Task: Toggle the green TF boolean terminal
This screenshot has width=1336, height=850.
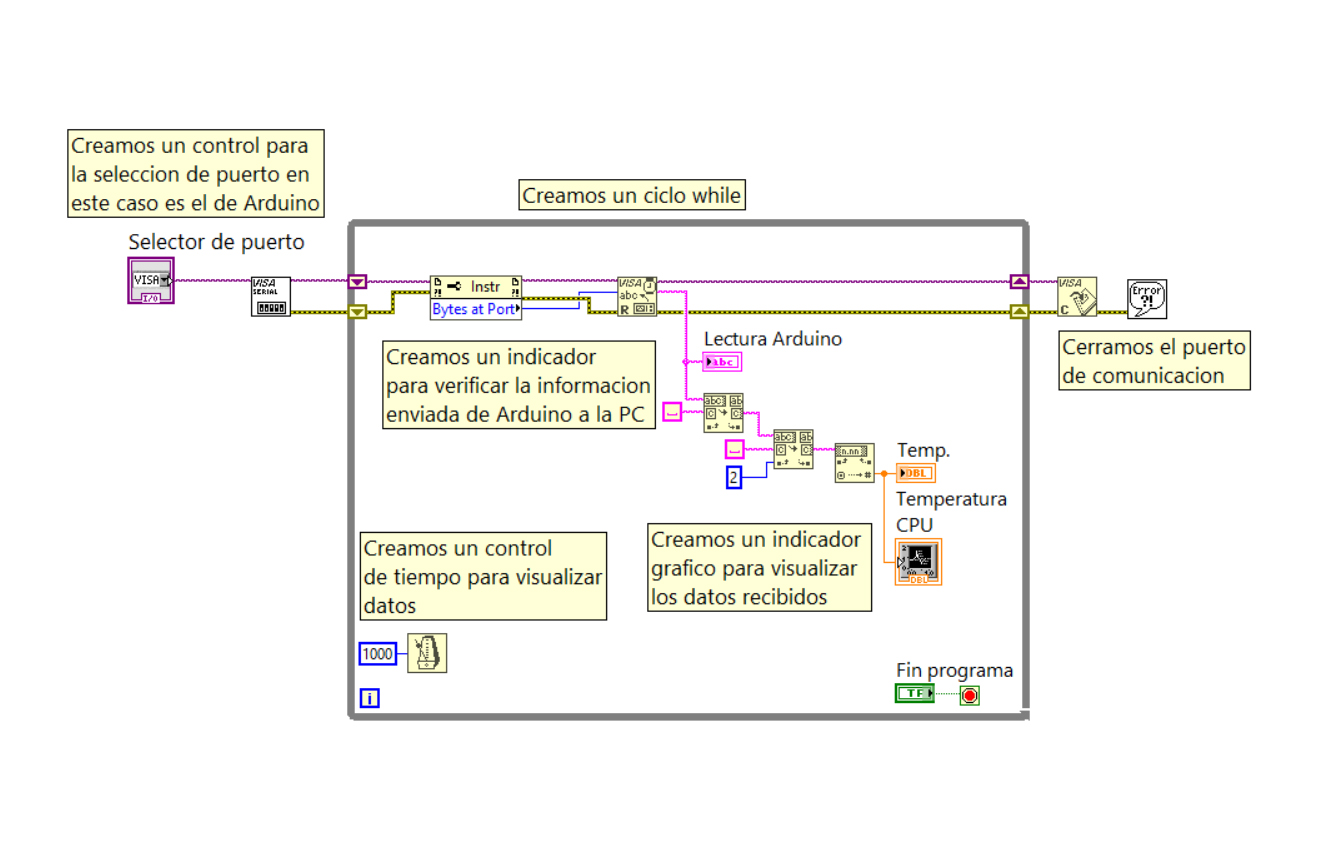Action: 913,692
